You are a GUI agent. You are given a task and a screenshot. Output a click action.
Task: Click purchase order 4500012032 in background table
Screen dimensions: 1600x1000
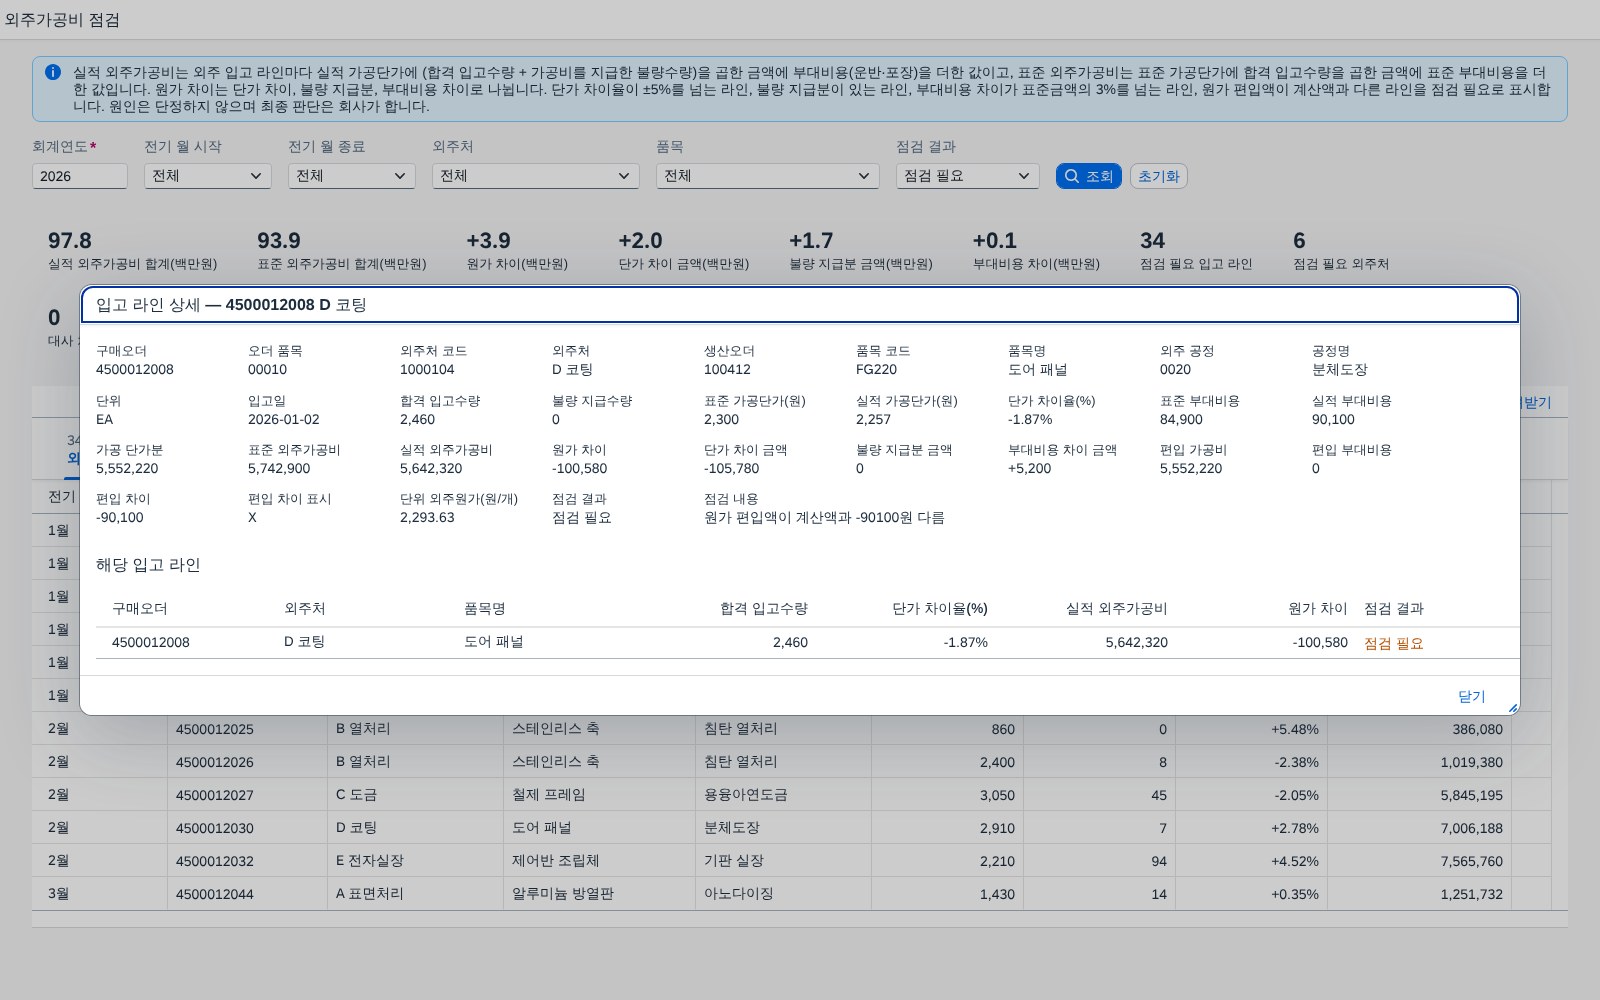click(x=215, y=861)
